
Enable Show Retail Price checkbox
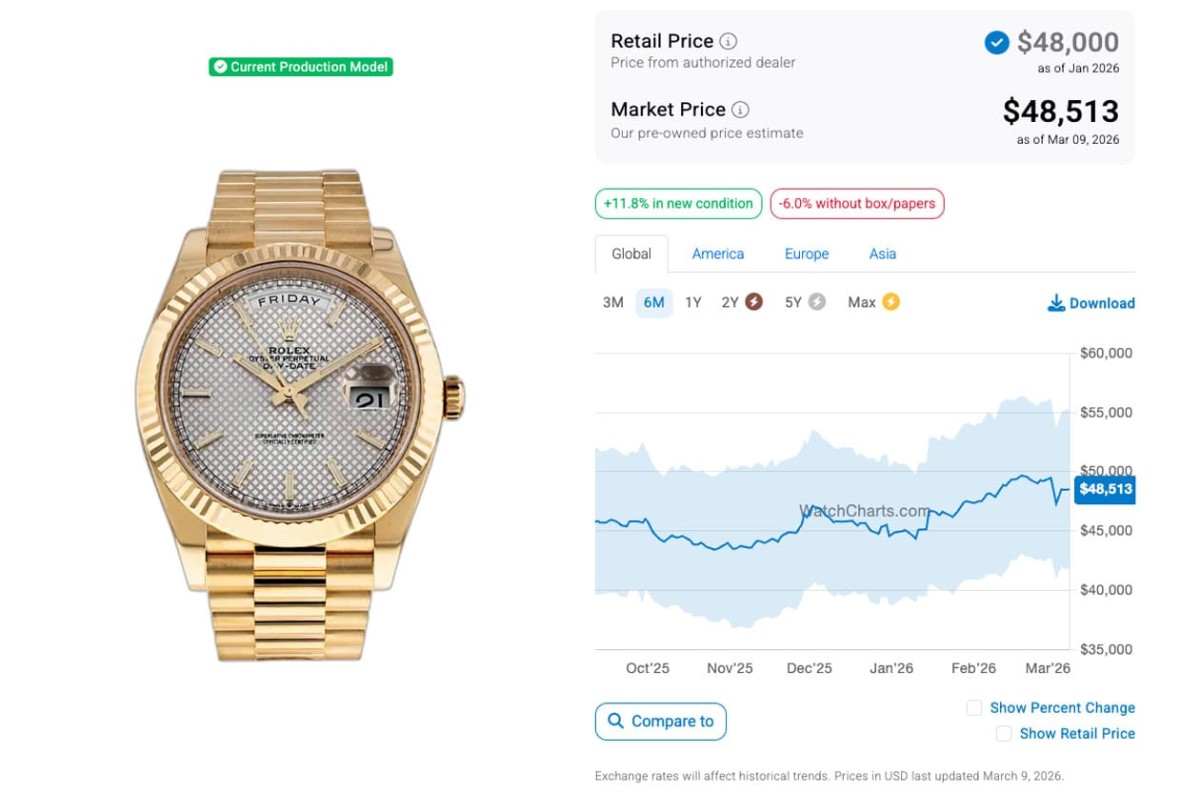coord(1004,734)
